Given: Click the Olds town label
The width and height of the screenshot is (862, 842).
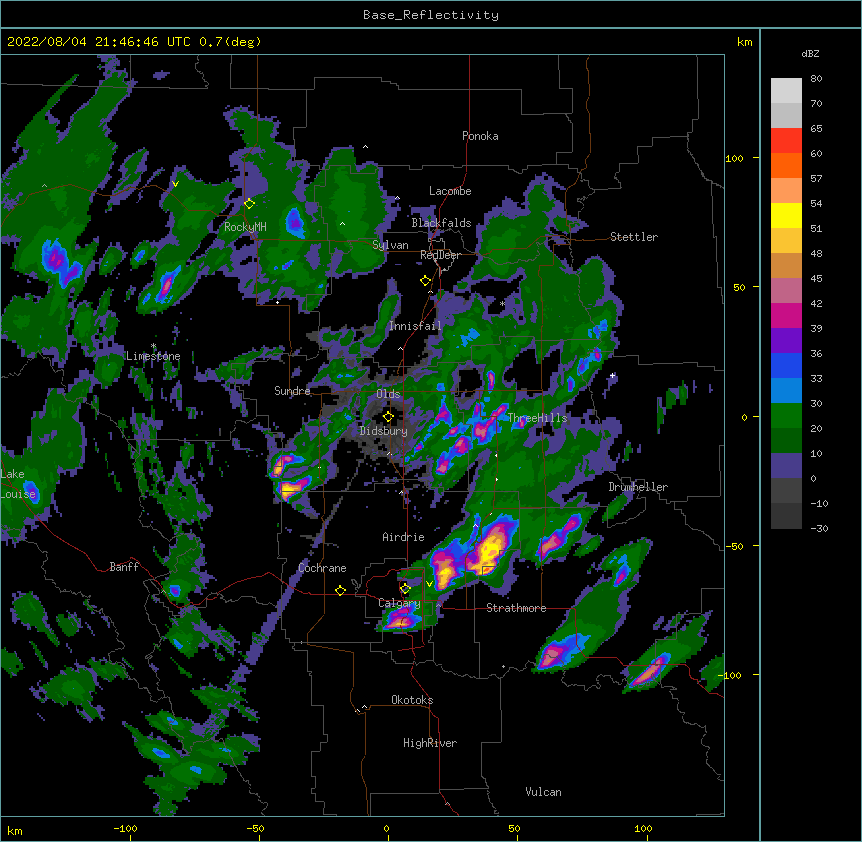Looking at the screenshot, I should (388, 394).
